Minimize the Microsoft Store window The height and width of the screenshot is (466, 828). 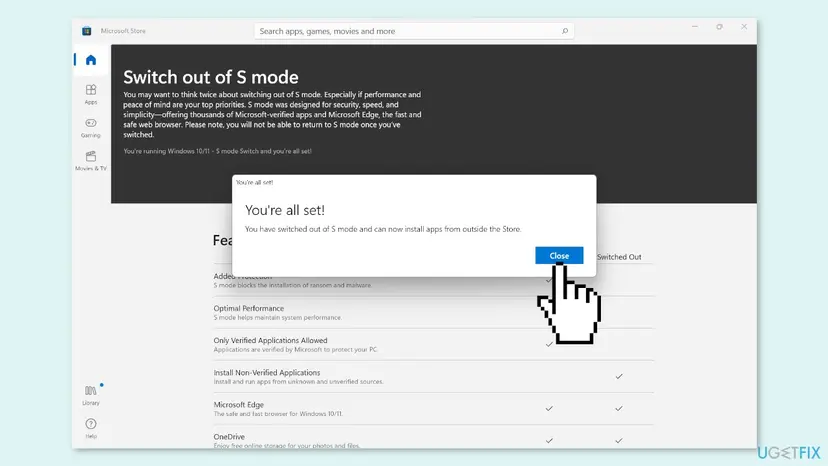(x=695, y=26)
